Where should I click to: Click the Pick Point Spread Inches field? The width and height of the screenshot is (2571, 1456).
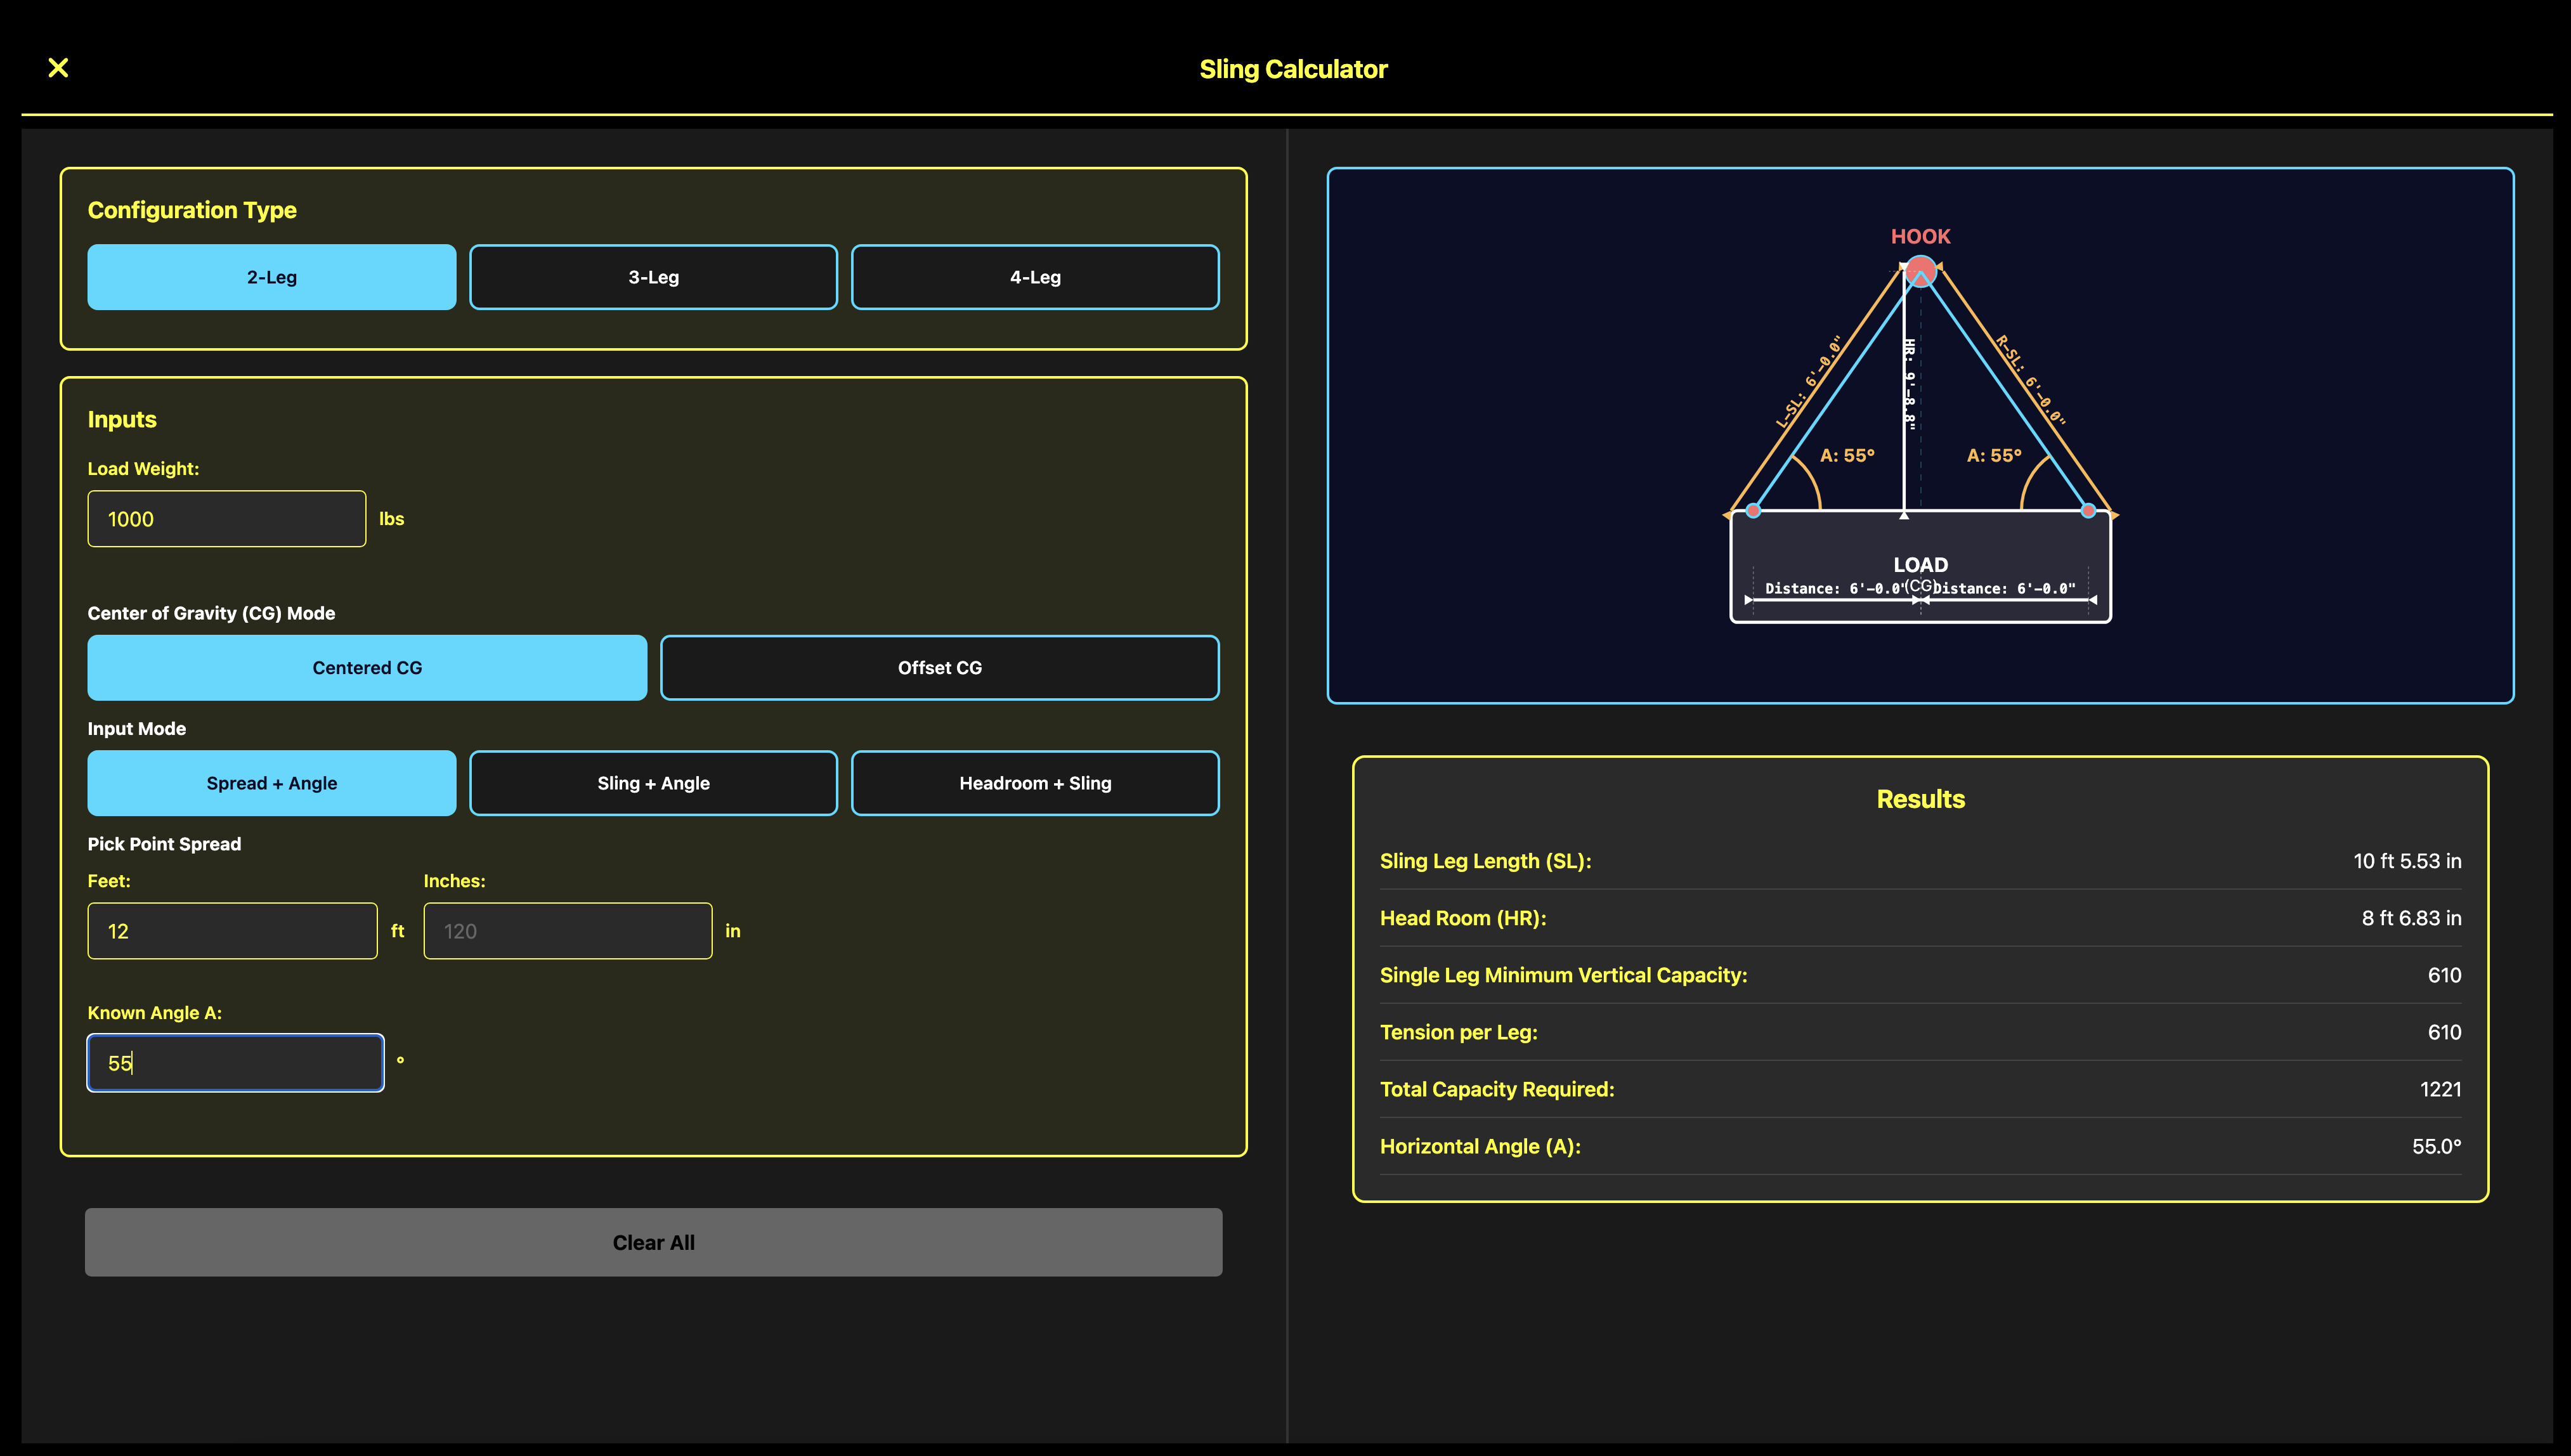pyautogui.click(x=568, y=931)
